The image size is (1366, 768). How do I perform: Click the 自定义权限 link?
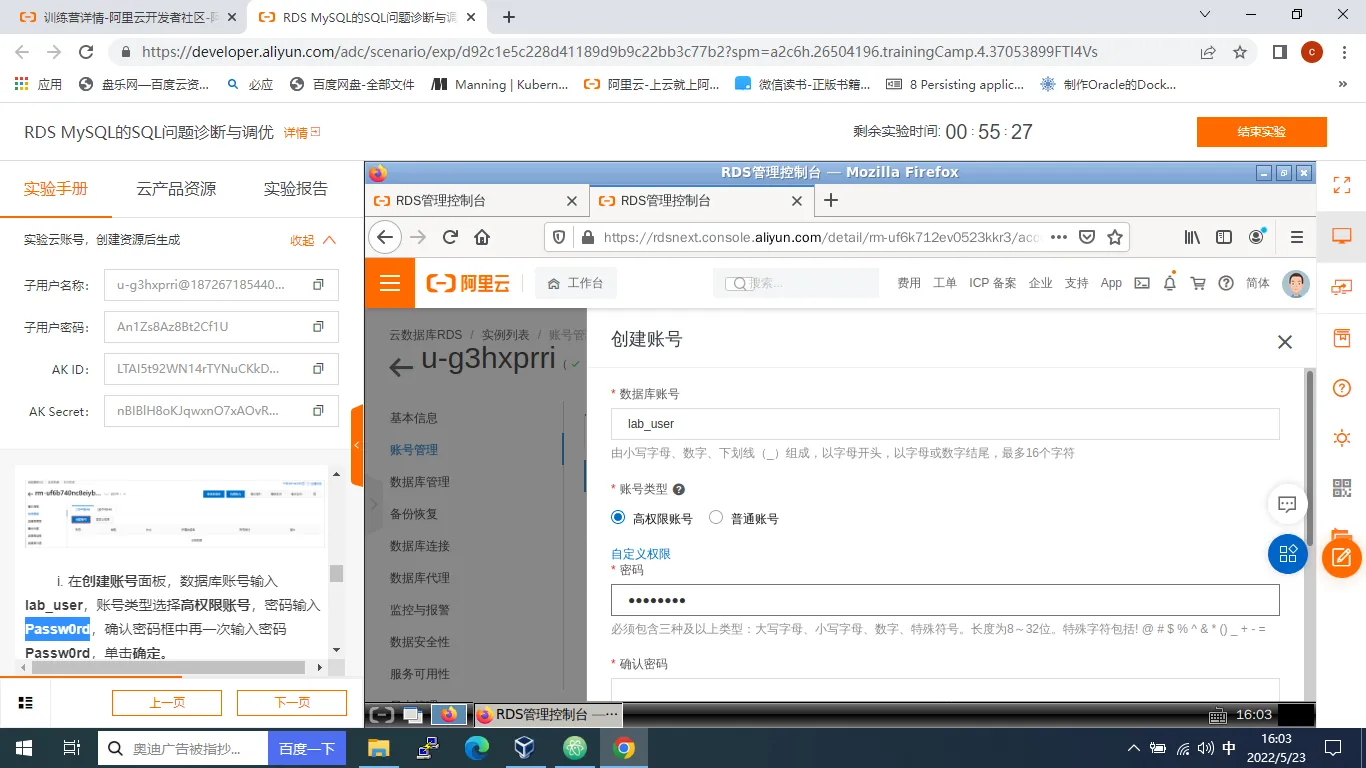(x=641, y=554)
